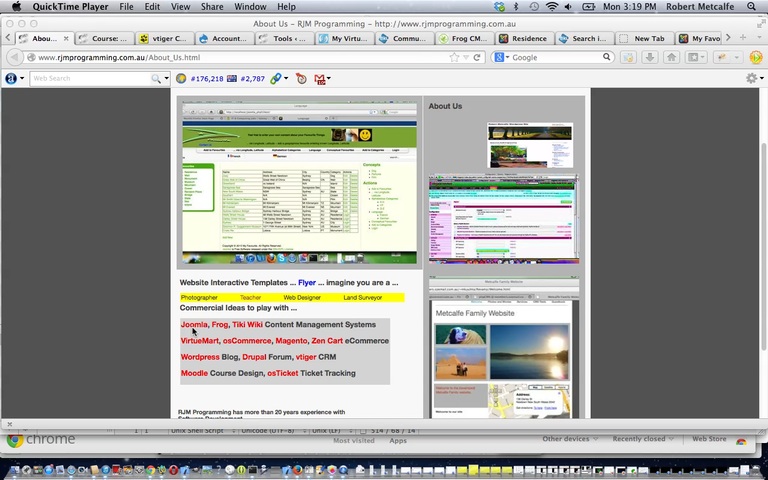Click the volume speaker menu bar icon
768x480 pixels.
568,6
